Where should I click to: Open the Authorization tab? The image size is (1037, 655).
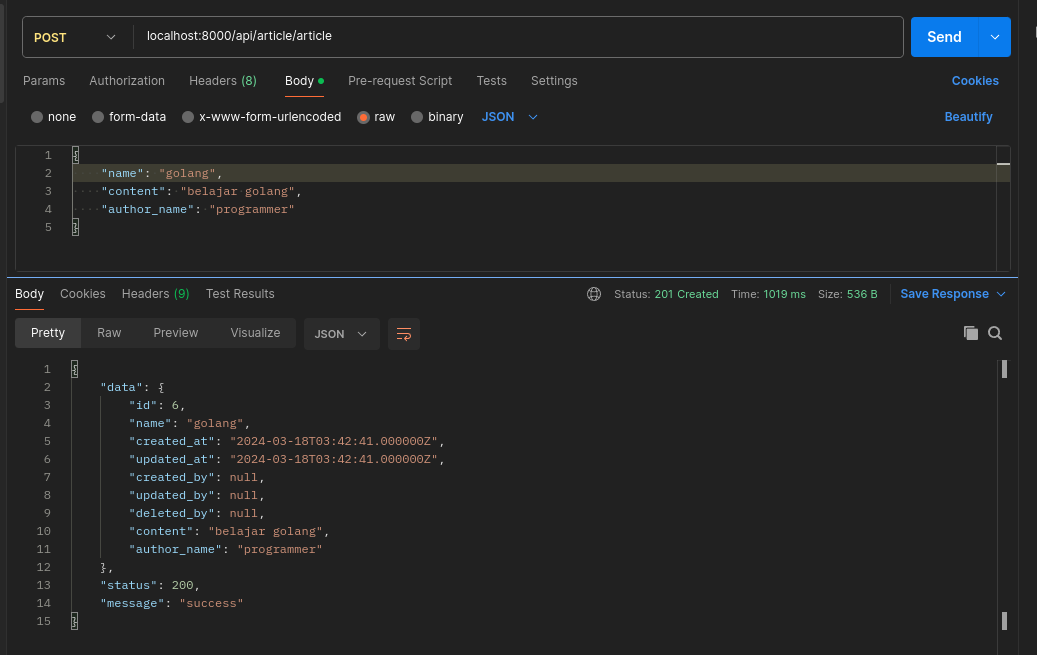127,81
